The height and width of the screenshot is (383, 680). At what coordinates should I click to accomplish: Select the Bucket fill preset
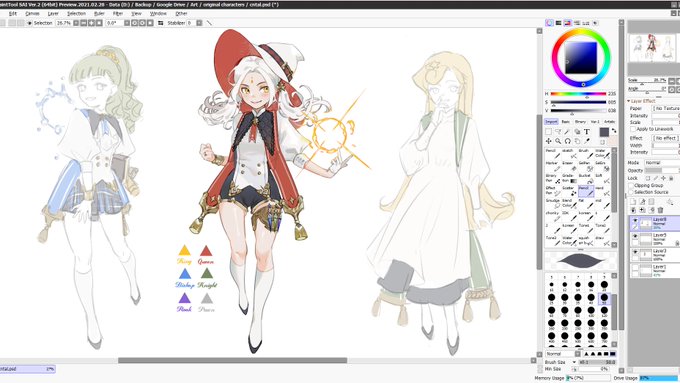click(585, 179)
